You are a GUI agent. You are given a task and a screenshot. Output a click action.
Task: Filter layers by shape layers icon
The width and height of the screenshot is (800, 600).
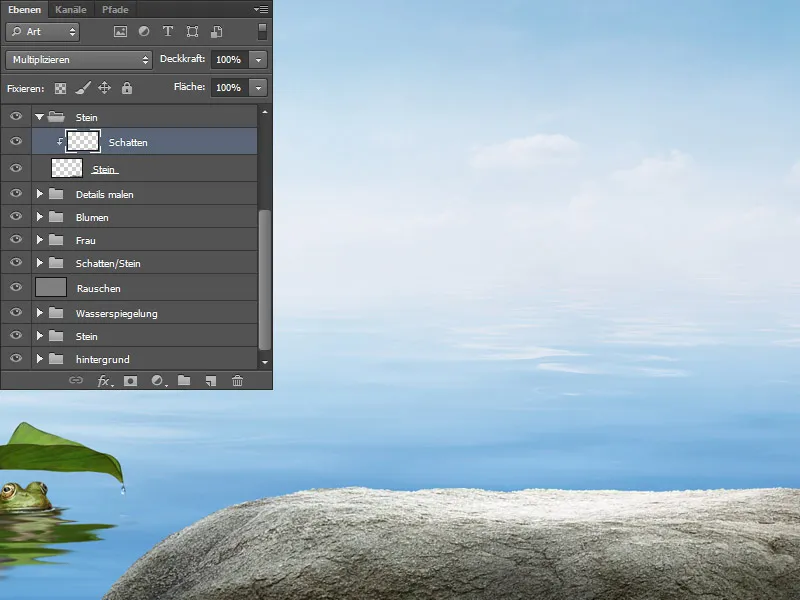pyautogui.click(x=192, y=32)
